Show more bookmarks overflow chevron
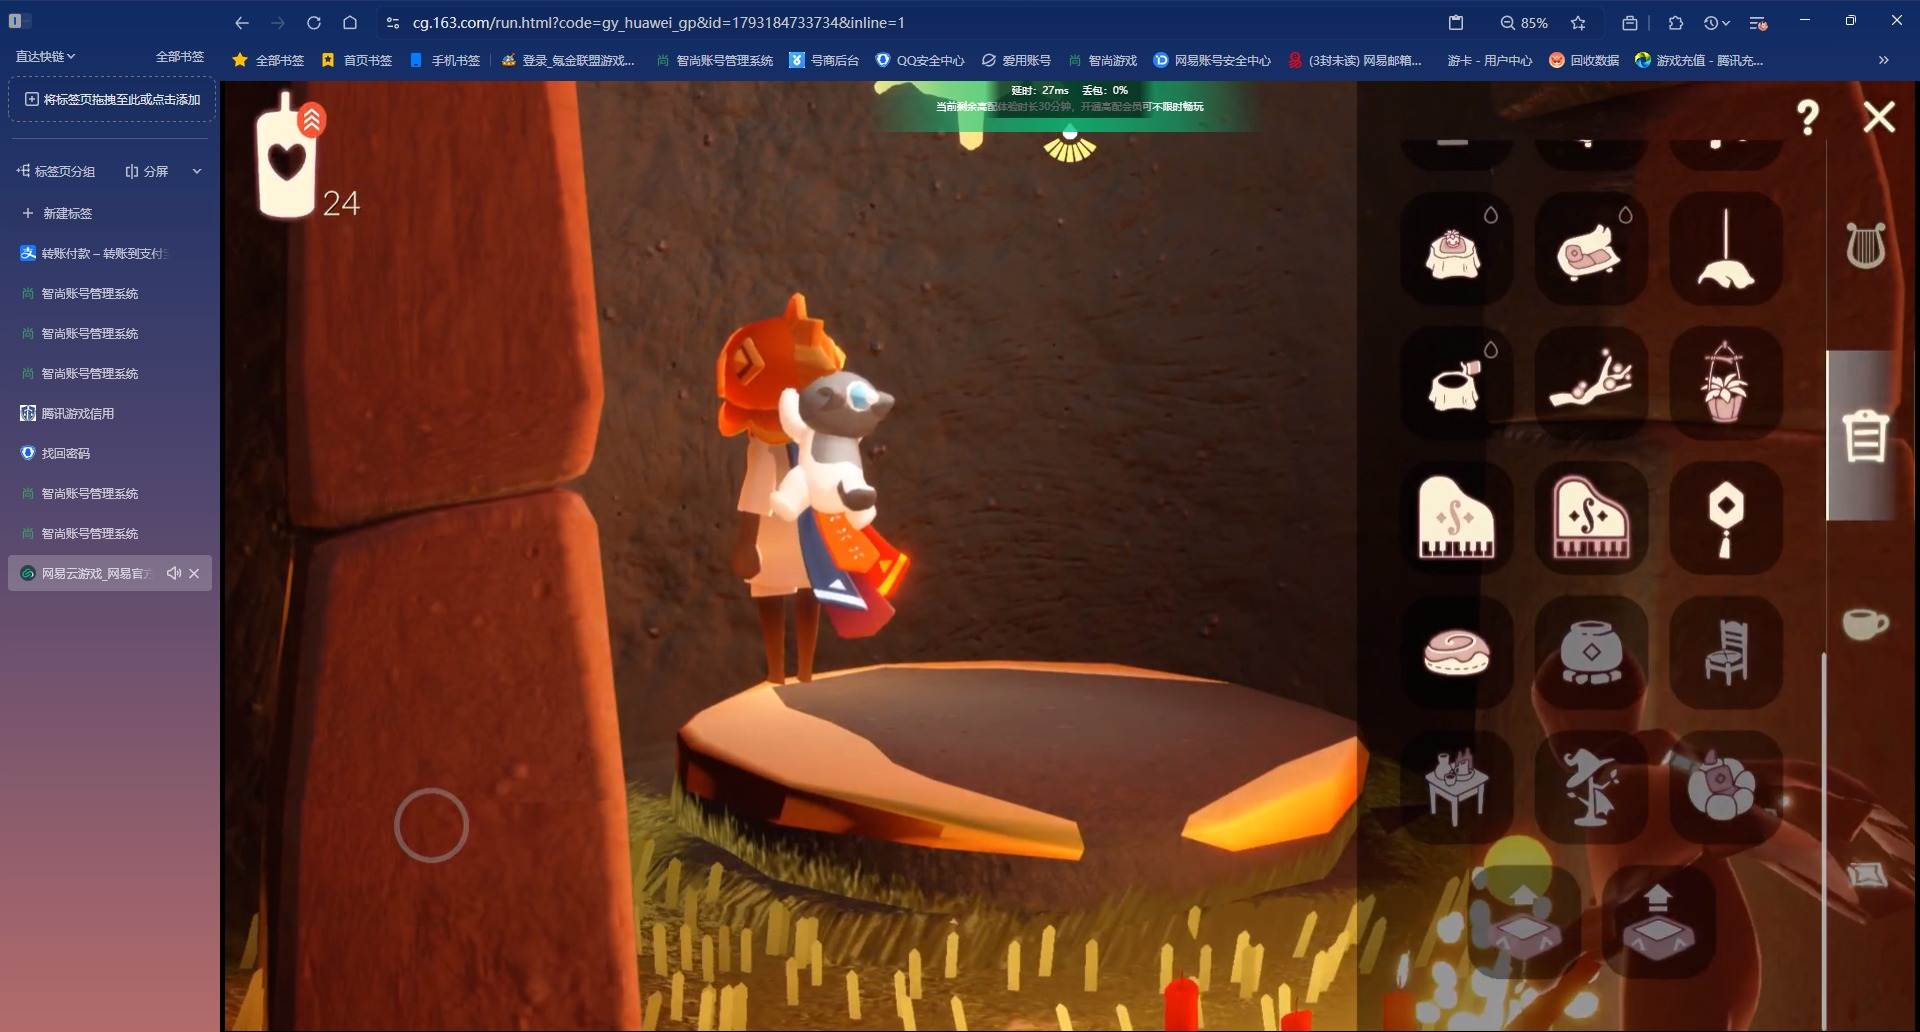The width and height of the screenshot is (1920, 1032). click(x=1883, y=60)
